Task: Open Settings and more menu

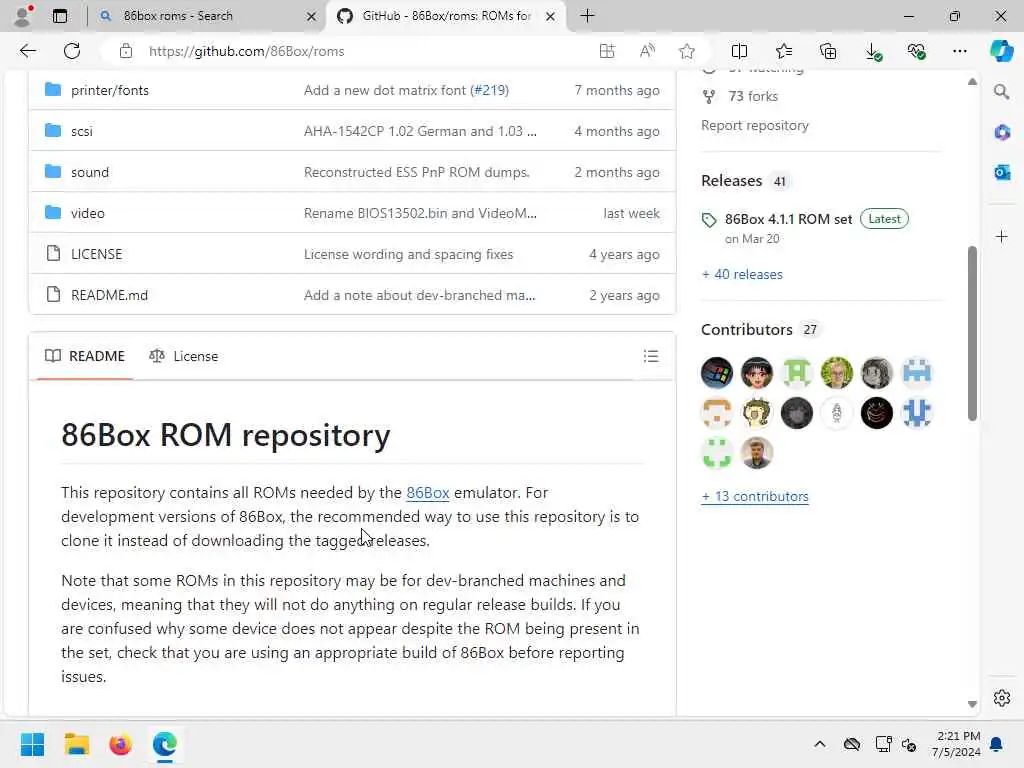Action: (x=959, y=51)
